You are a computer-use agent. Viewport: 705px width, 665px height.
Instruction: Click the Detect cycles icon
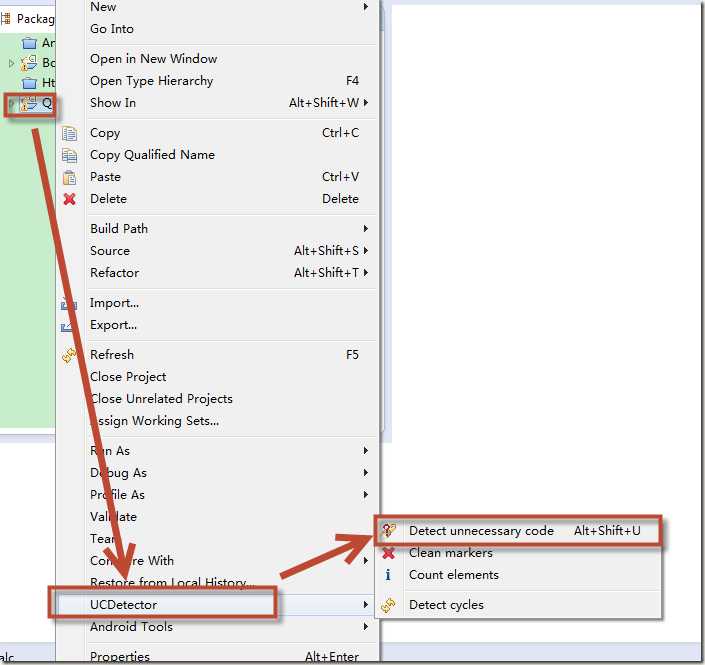tap(388, 605)
